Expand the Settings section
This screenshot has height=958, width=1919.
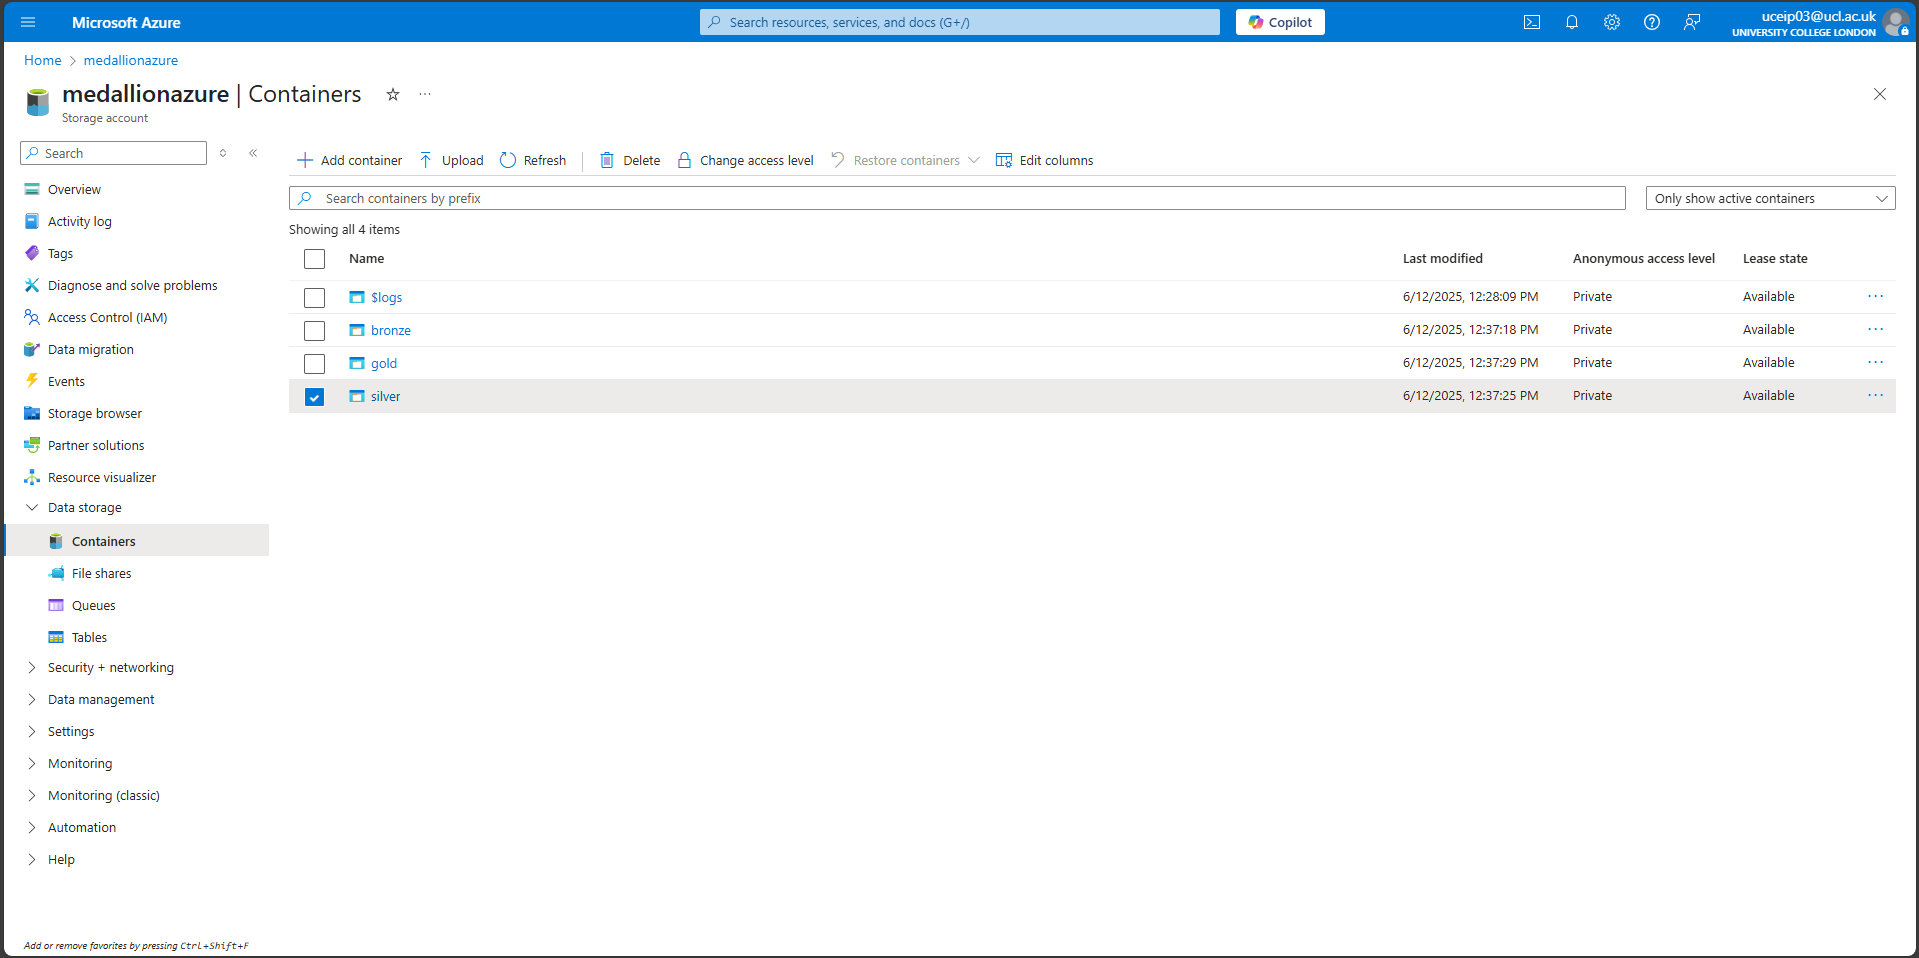(x=32, y=731)
